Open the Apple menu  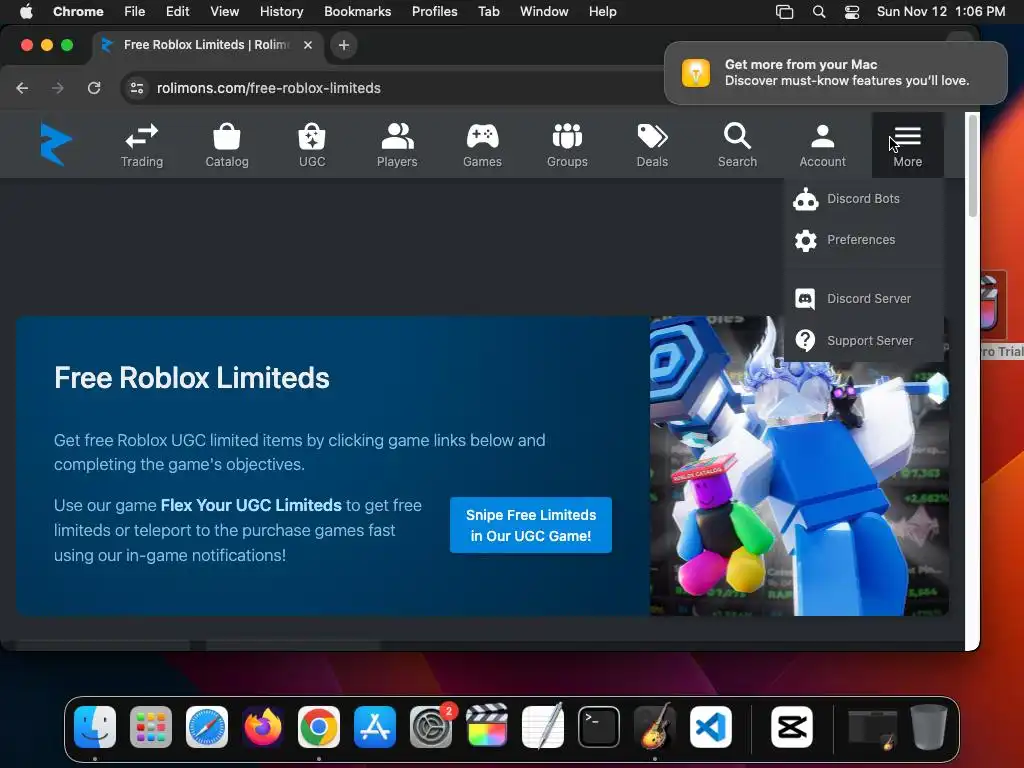click(x=26, y=11)
